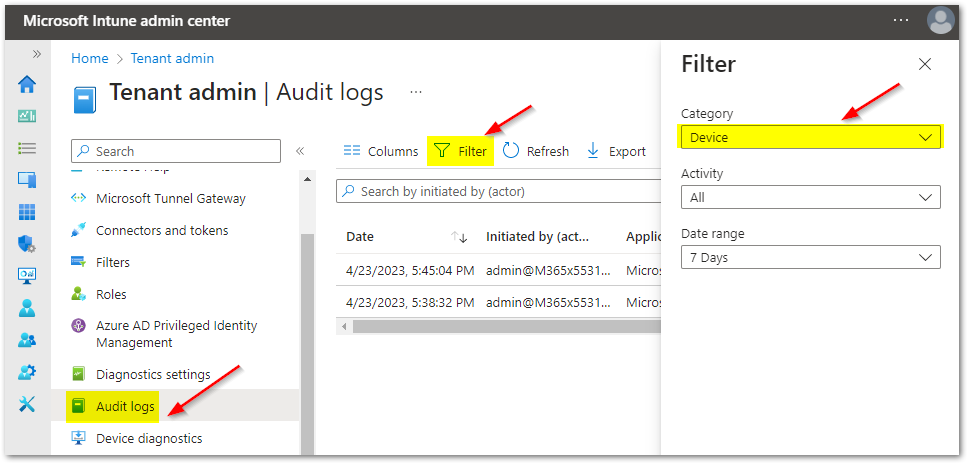This screenshot has height=464, width=968.
Task: Click the Device diagnostics monitor icon
Action: 78,438
